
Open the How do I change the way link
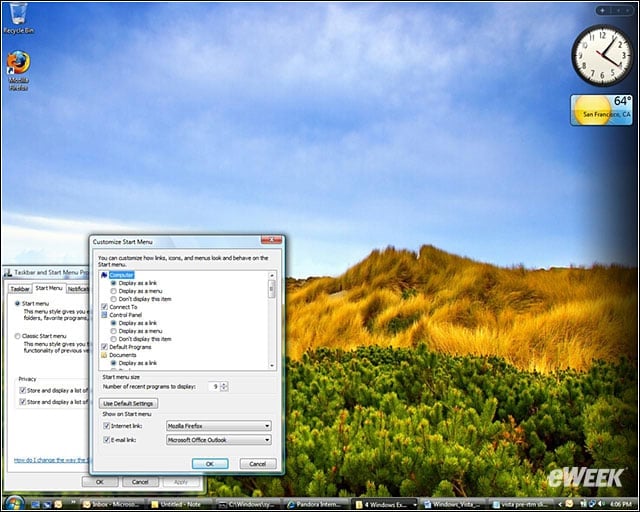(51, 460)
